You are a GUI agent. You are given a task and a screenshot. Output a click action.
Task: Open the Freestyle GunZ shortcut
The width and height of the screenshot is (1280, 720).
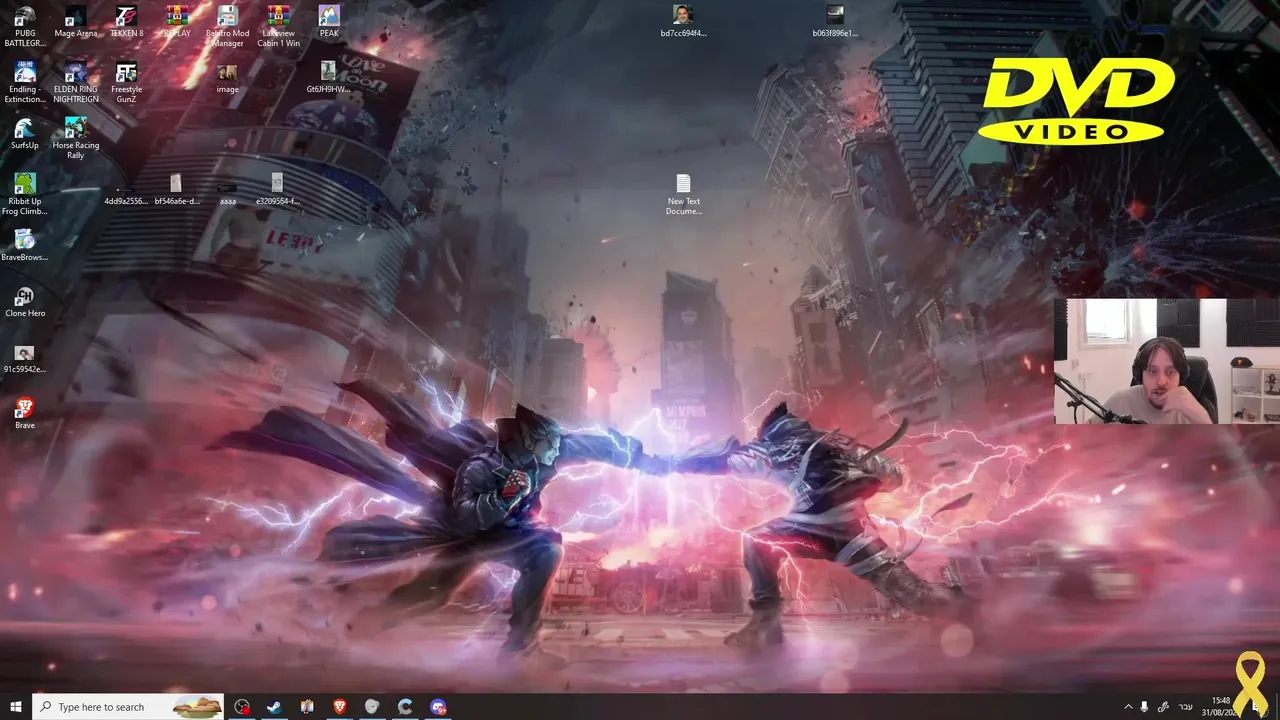(126, 82)
